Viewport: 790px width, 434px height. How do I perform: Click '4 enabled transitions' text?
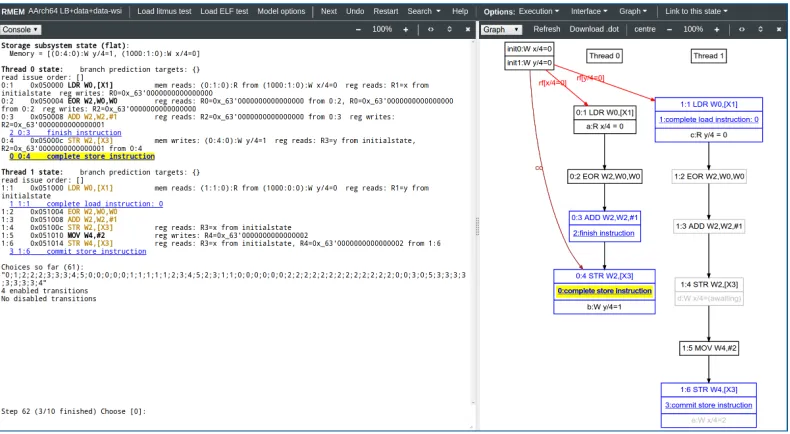coord(44,291)
